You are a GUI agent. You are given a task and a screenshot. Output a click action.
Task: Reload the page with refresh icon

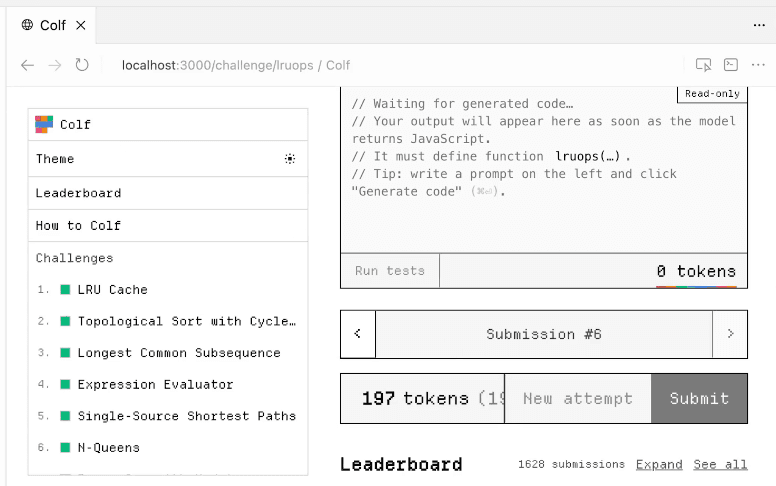coord(82,65)
